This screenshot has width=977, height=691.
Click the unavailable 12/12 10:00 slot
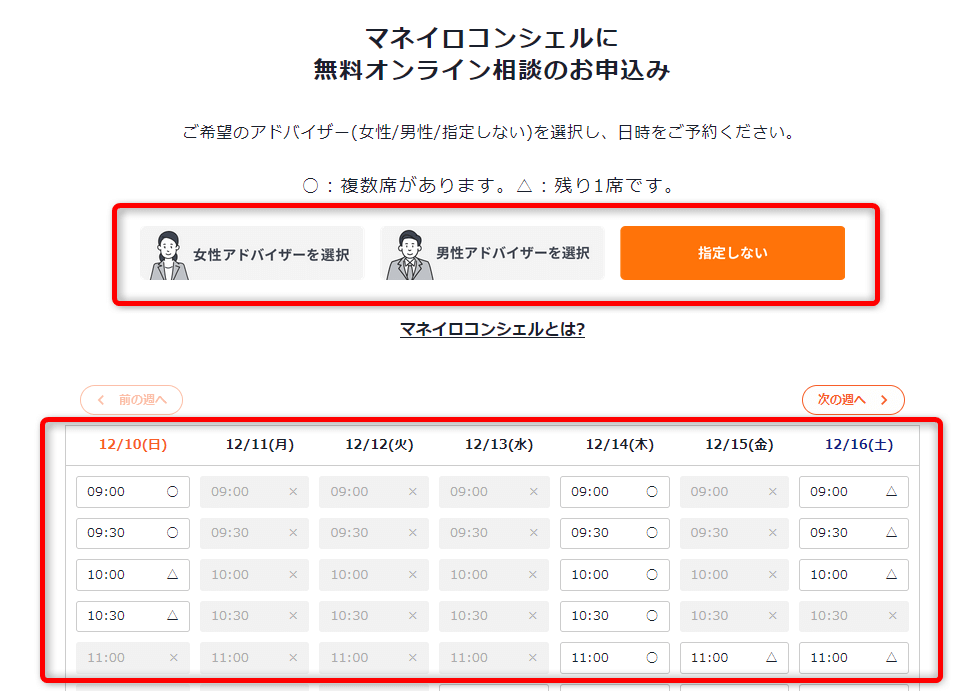[x=374, y=574]
